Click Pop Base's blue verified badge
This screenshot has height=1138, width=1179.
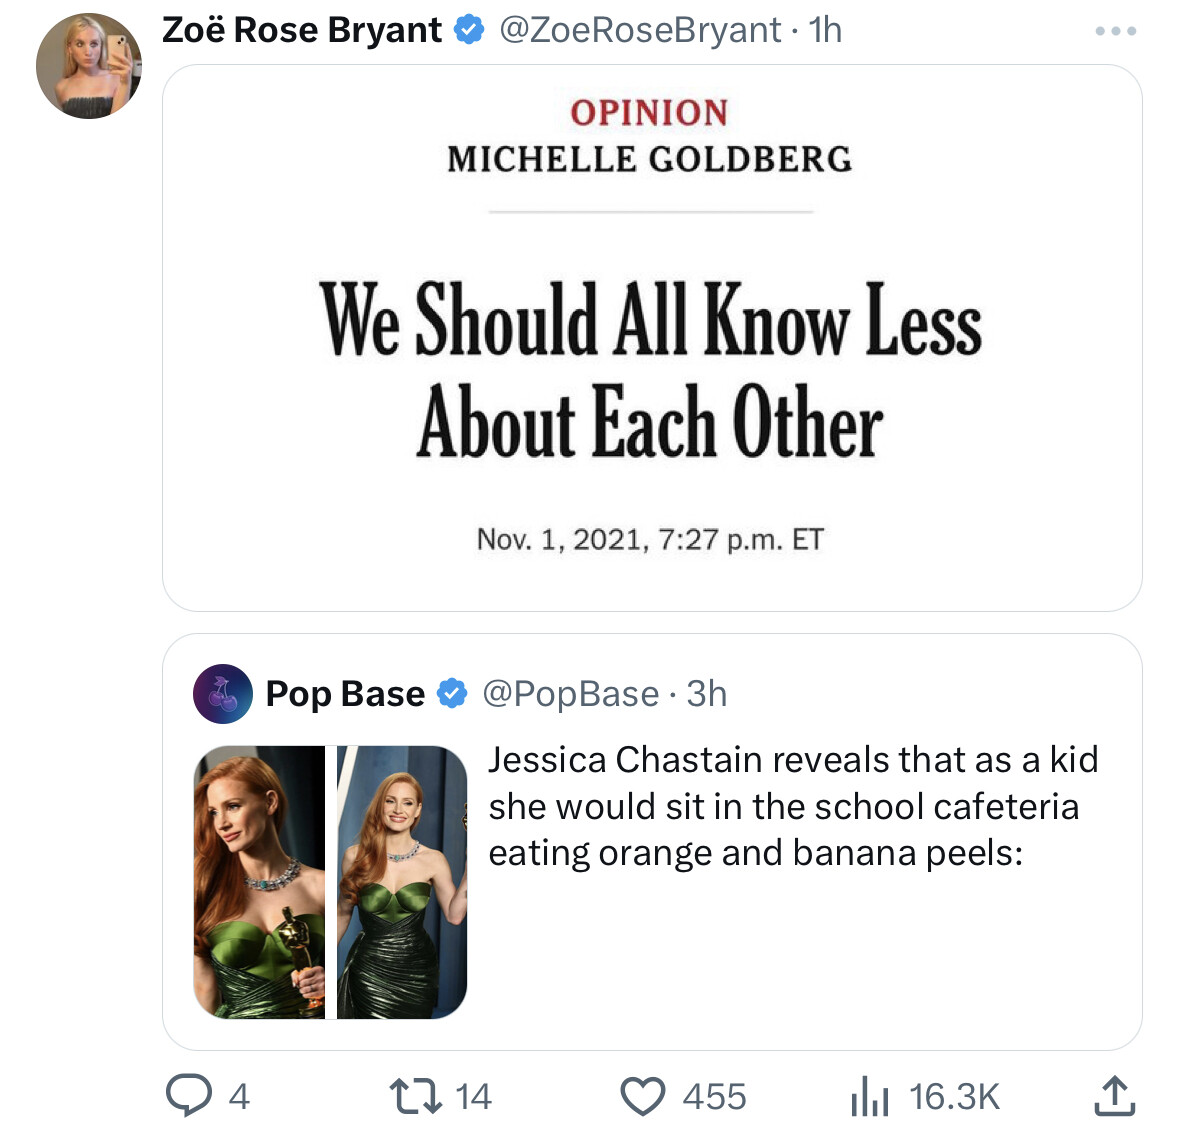[x=453, y=693]
